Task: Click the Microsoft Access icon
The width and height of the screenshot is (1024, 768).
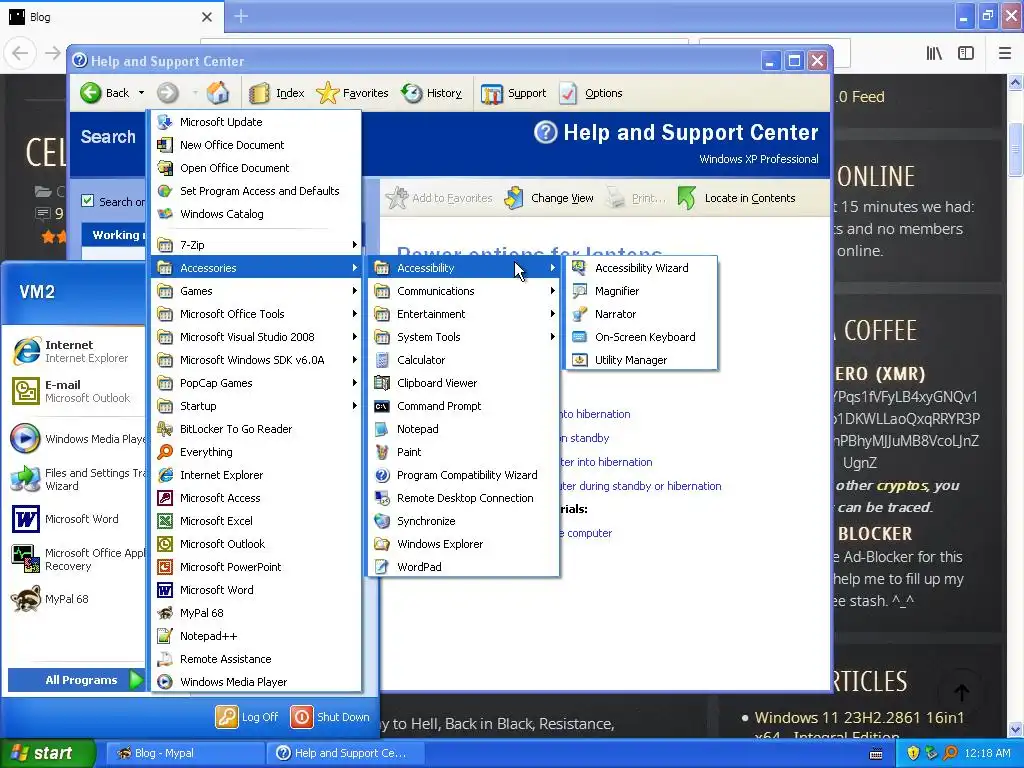Action: 165,498
